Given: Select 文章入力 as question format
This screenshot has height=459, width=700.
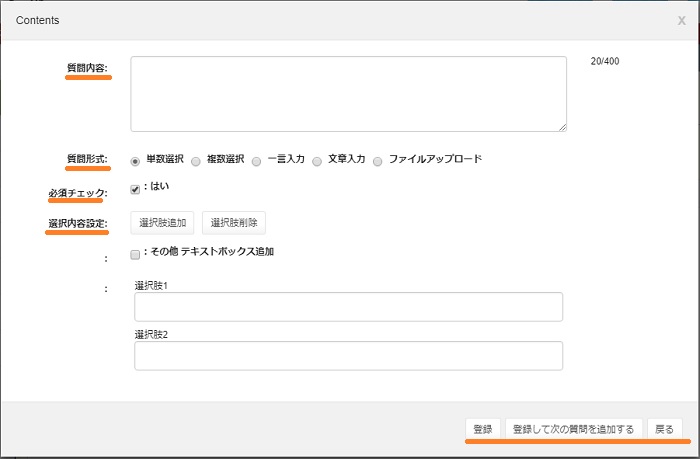Looking at the screenshot, I should (317, 160).
